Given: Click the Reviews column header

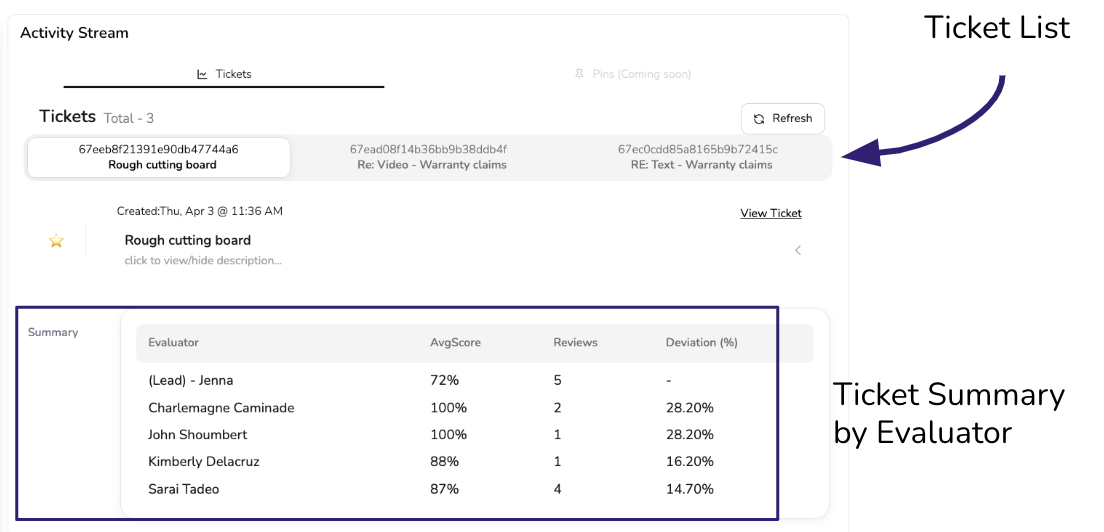Looking at the screenshot, I should (x=575, y=342).
